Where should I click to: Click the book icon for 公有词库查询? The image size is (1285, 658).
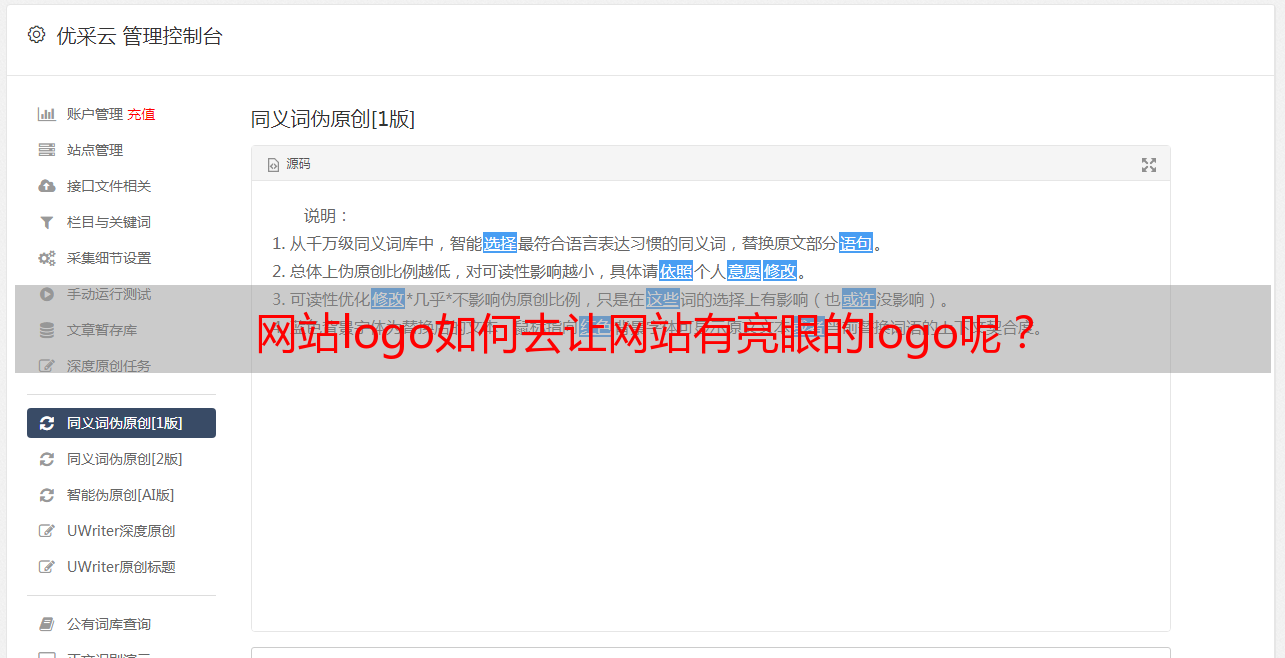pos(46,624)
